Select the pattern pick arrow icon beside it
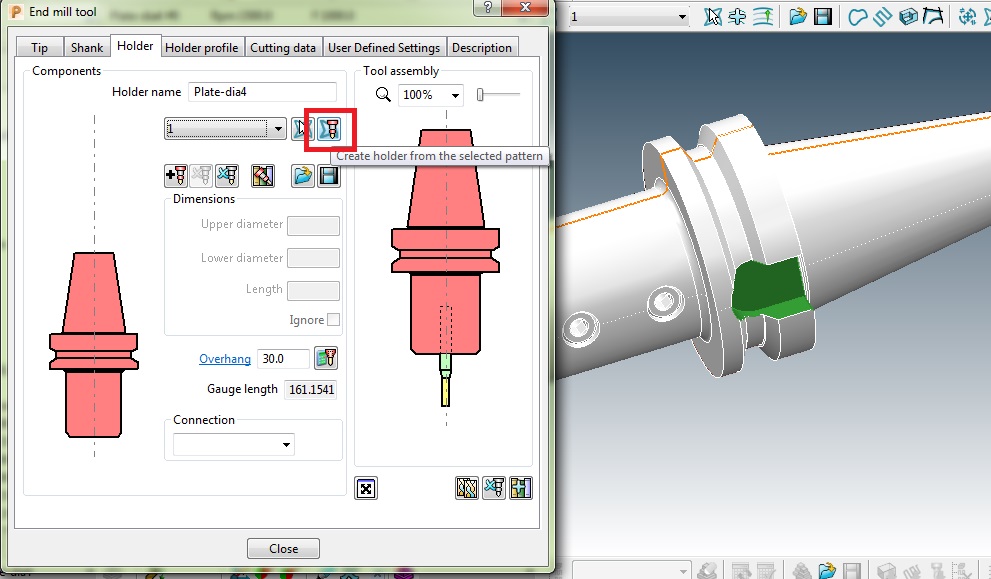The width and height of the screenshot is (991, 579). pos(302,128)
